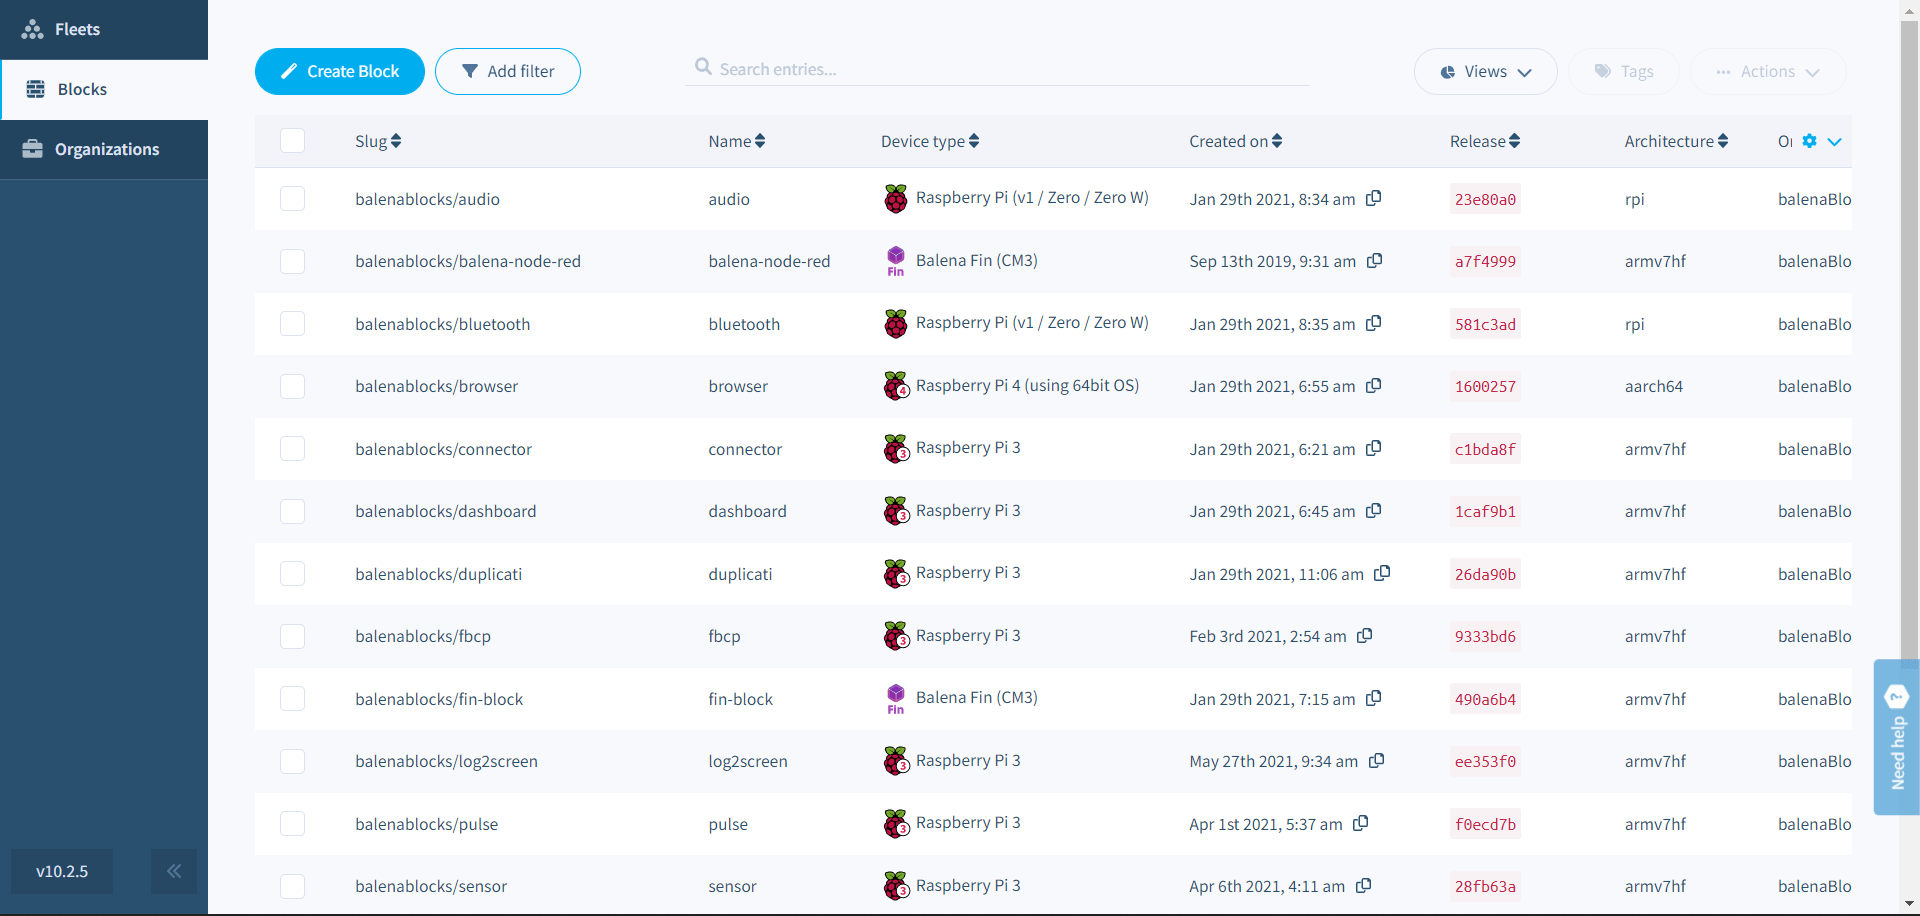
Task: Open the columns visibility chevron in the table header
Action: point(1834,141)
